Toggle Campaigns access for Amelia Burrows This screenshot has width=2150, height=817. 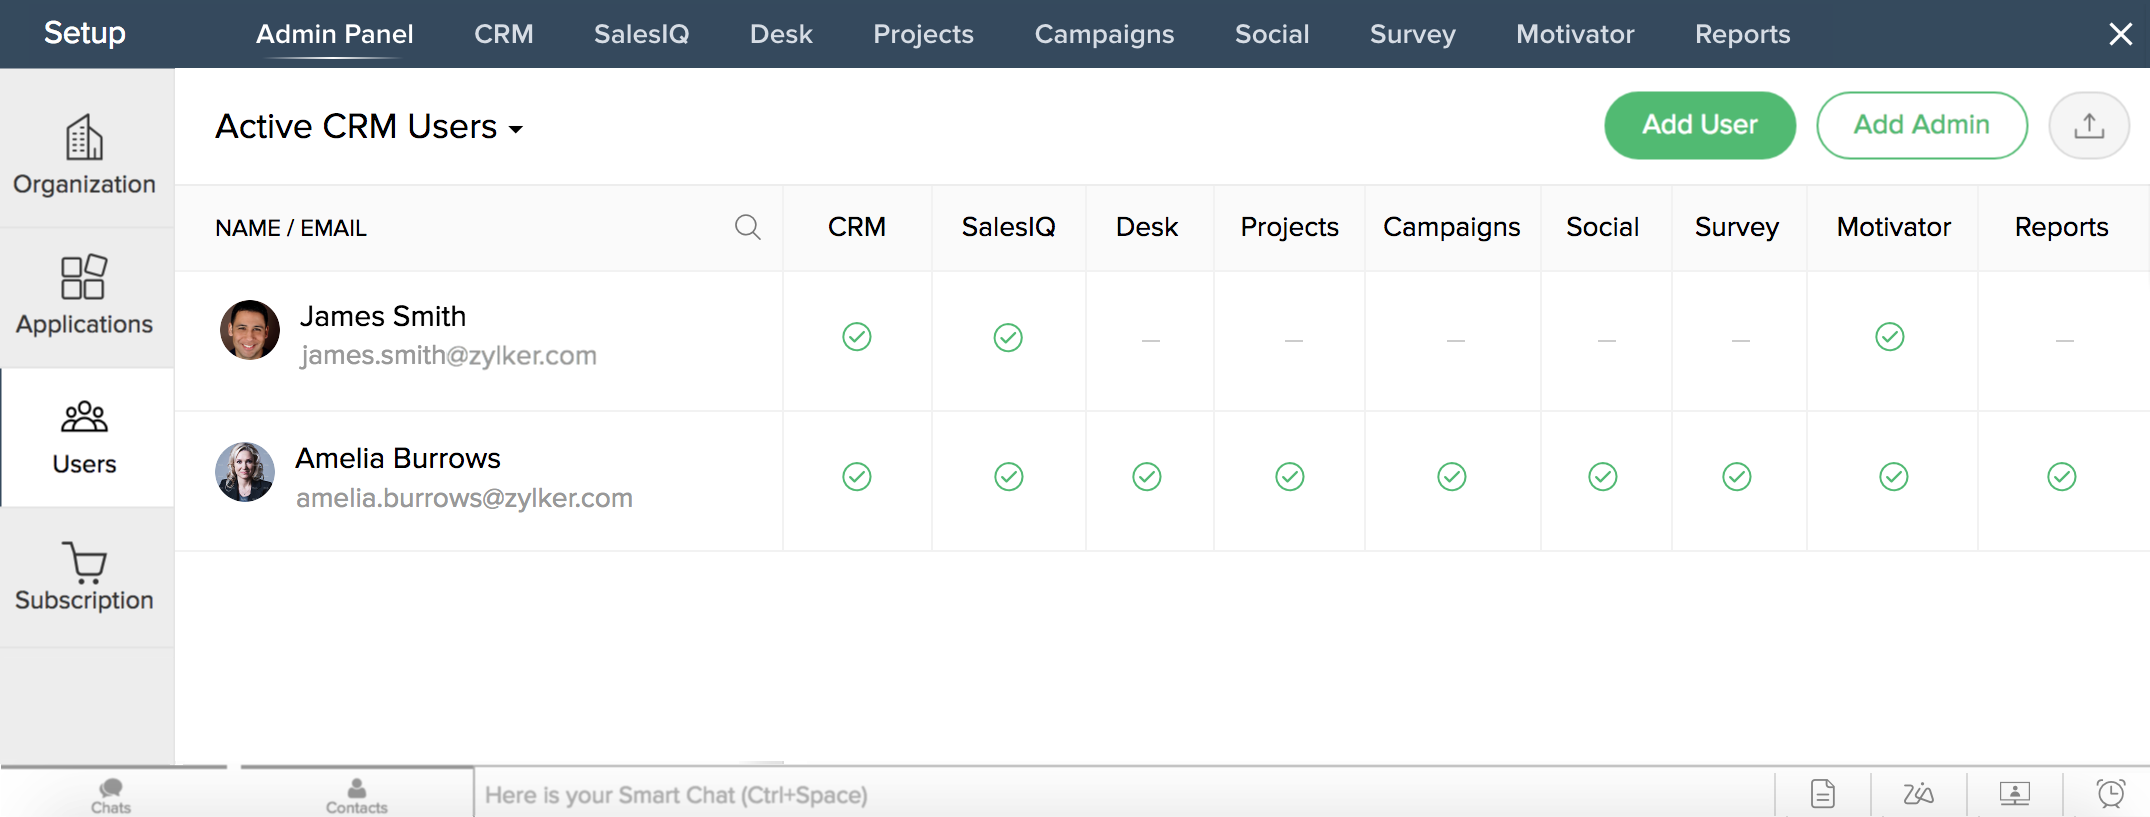[1452, 477]
